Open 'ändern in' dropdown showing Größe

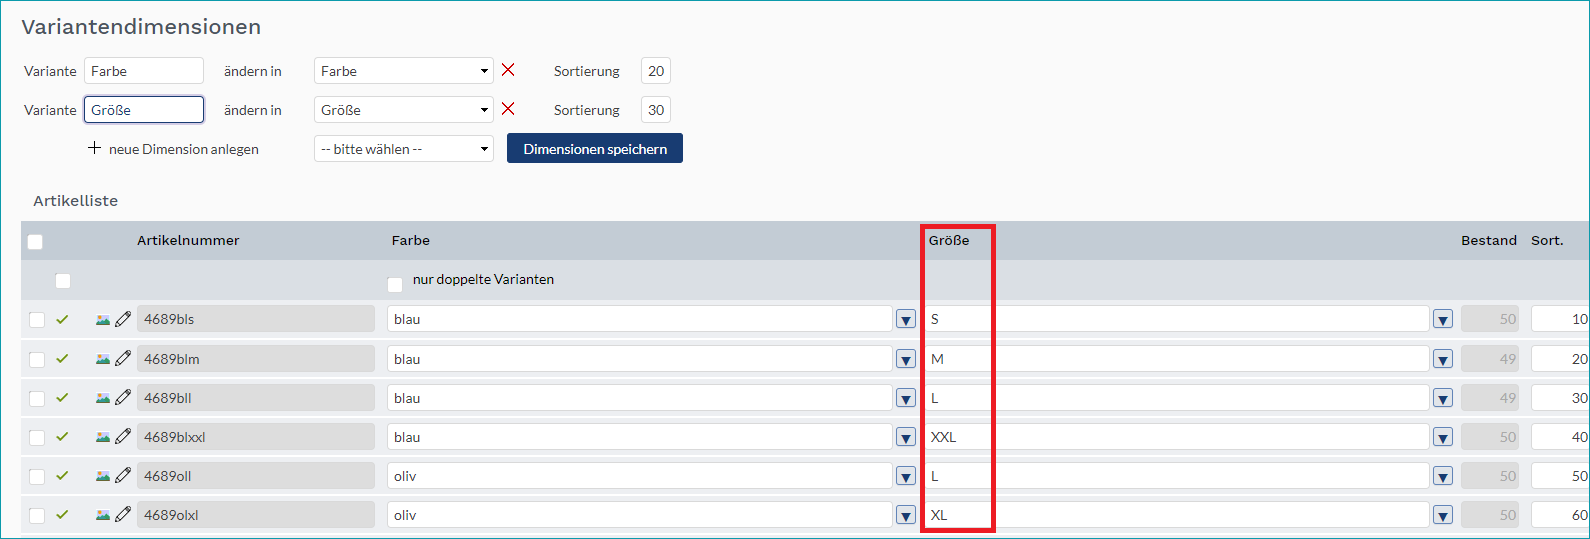coord(404,110)
